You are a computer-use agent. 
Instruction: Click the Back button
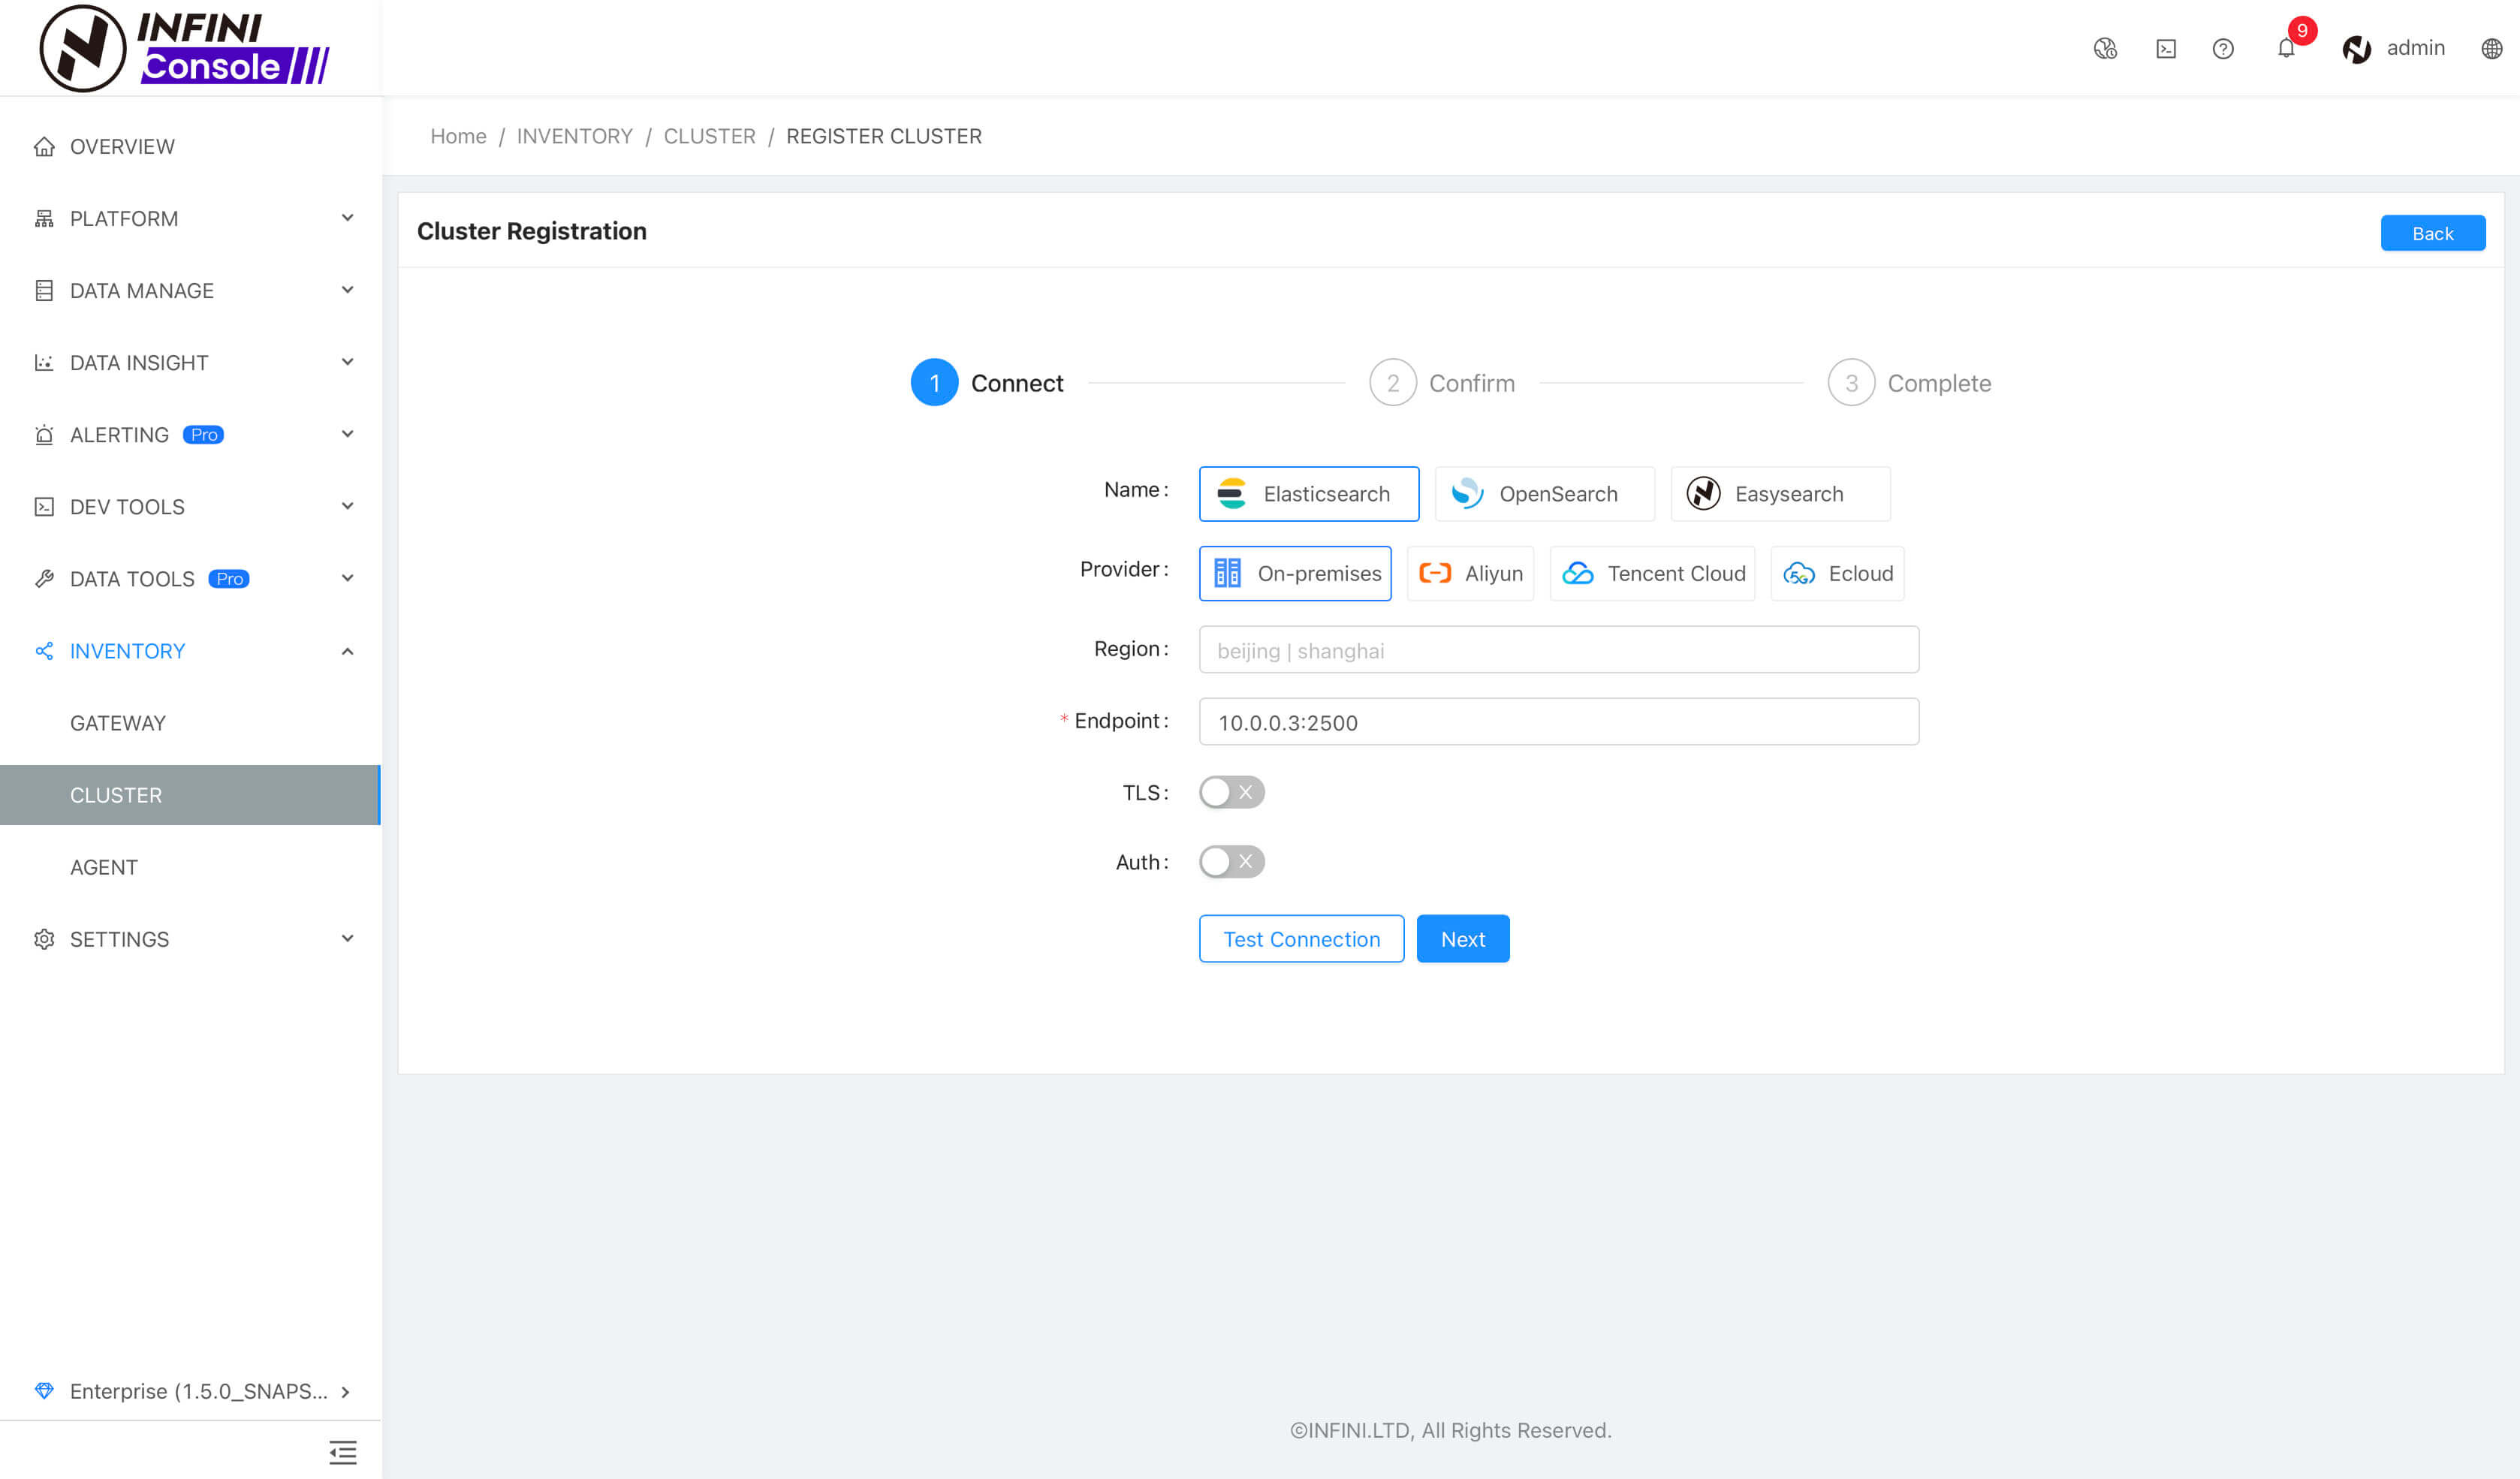pyautogui.click(x=2432, y=233)
